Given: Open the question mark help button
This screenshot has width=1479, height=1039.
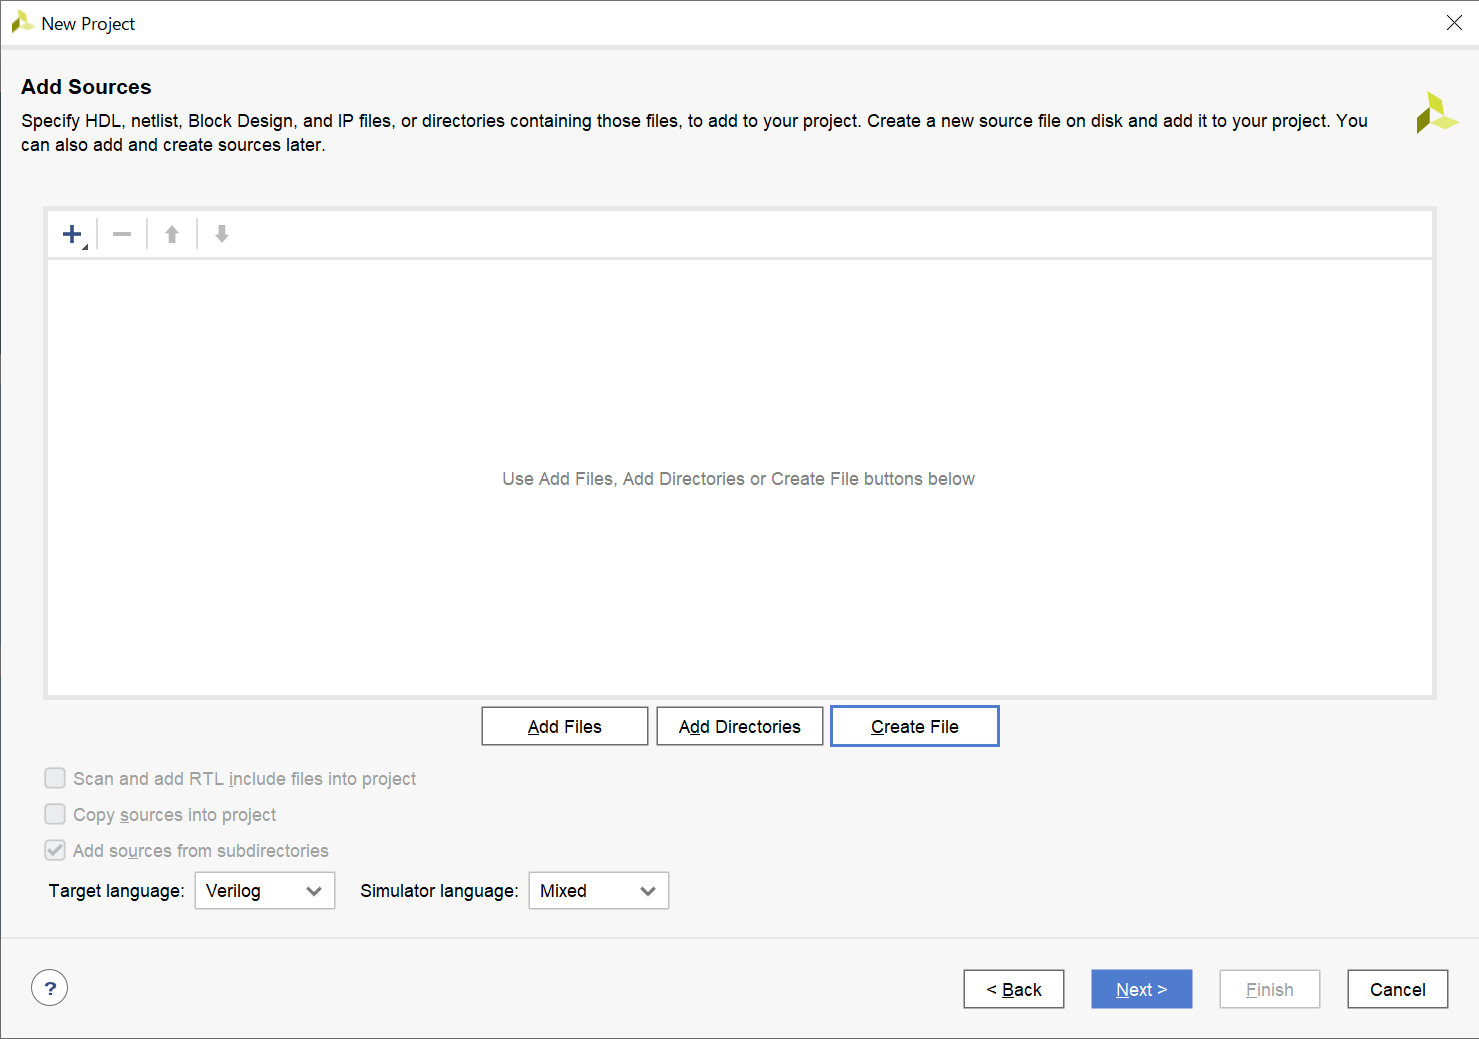Looking at the screenshot, I should [50, 988].
